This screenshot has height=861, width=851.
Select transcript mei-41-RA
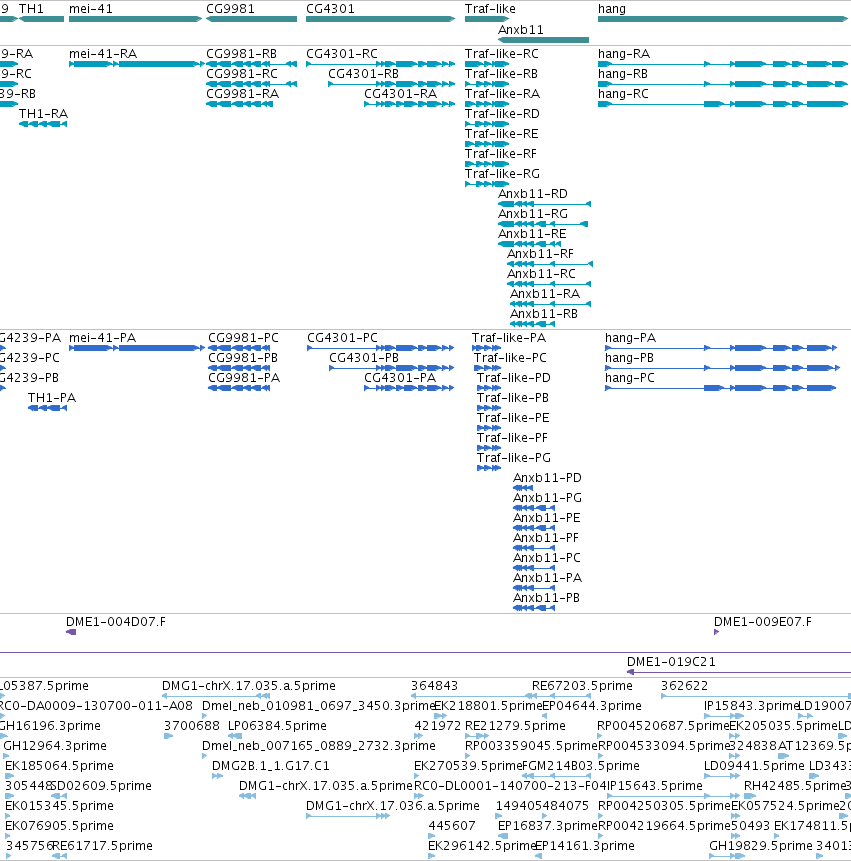[x=136, y=64]
